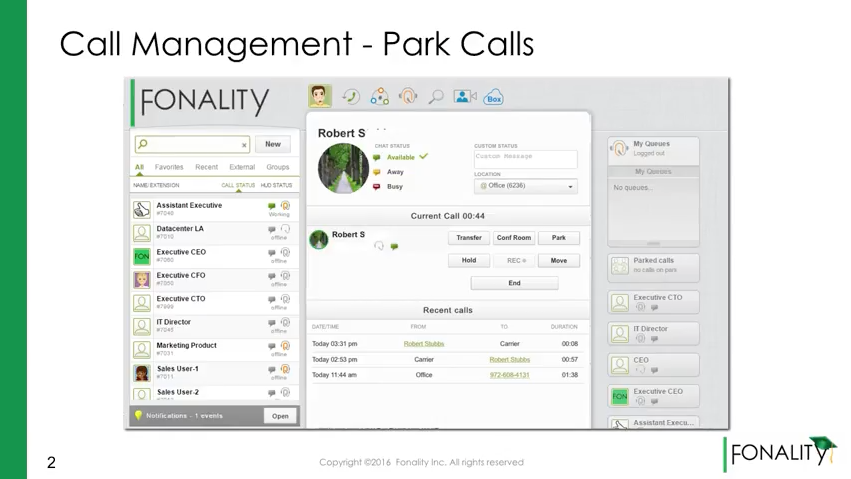Switch to the External tab
This screenshot has height=479, width=851.
click(x=242, y=167)
